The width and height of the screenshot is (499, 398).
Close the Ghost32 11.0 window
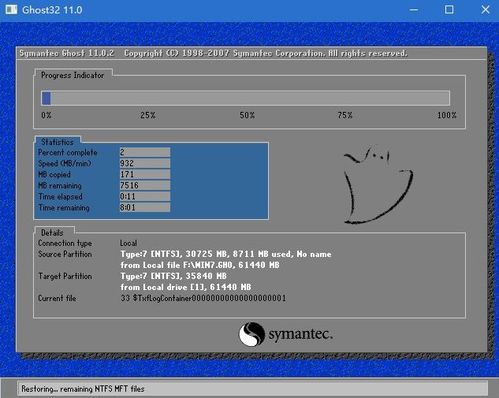click(x=485, y=10)
